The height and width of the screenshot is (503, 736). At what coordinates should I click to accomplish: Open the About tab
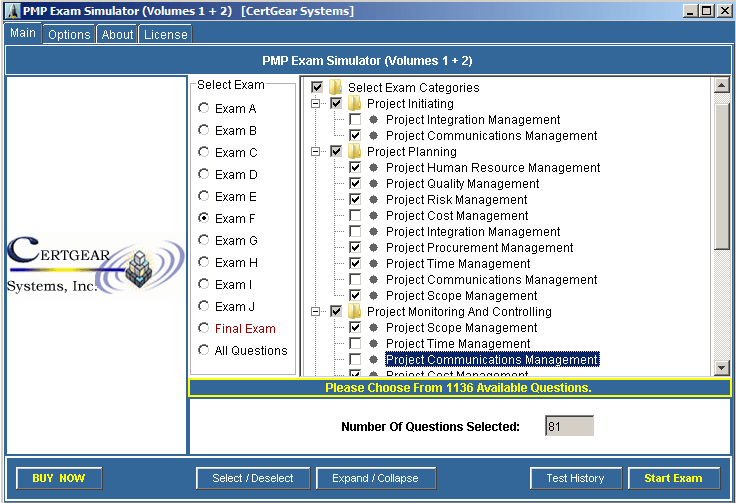pos(117,34)
